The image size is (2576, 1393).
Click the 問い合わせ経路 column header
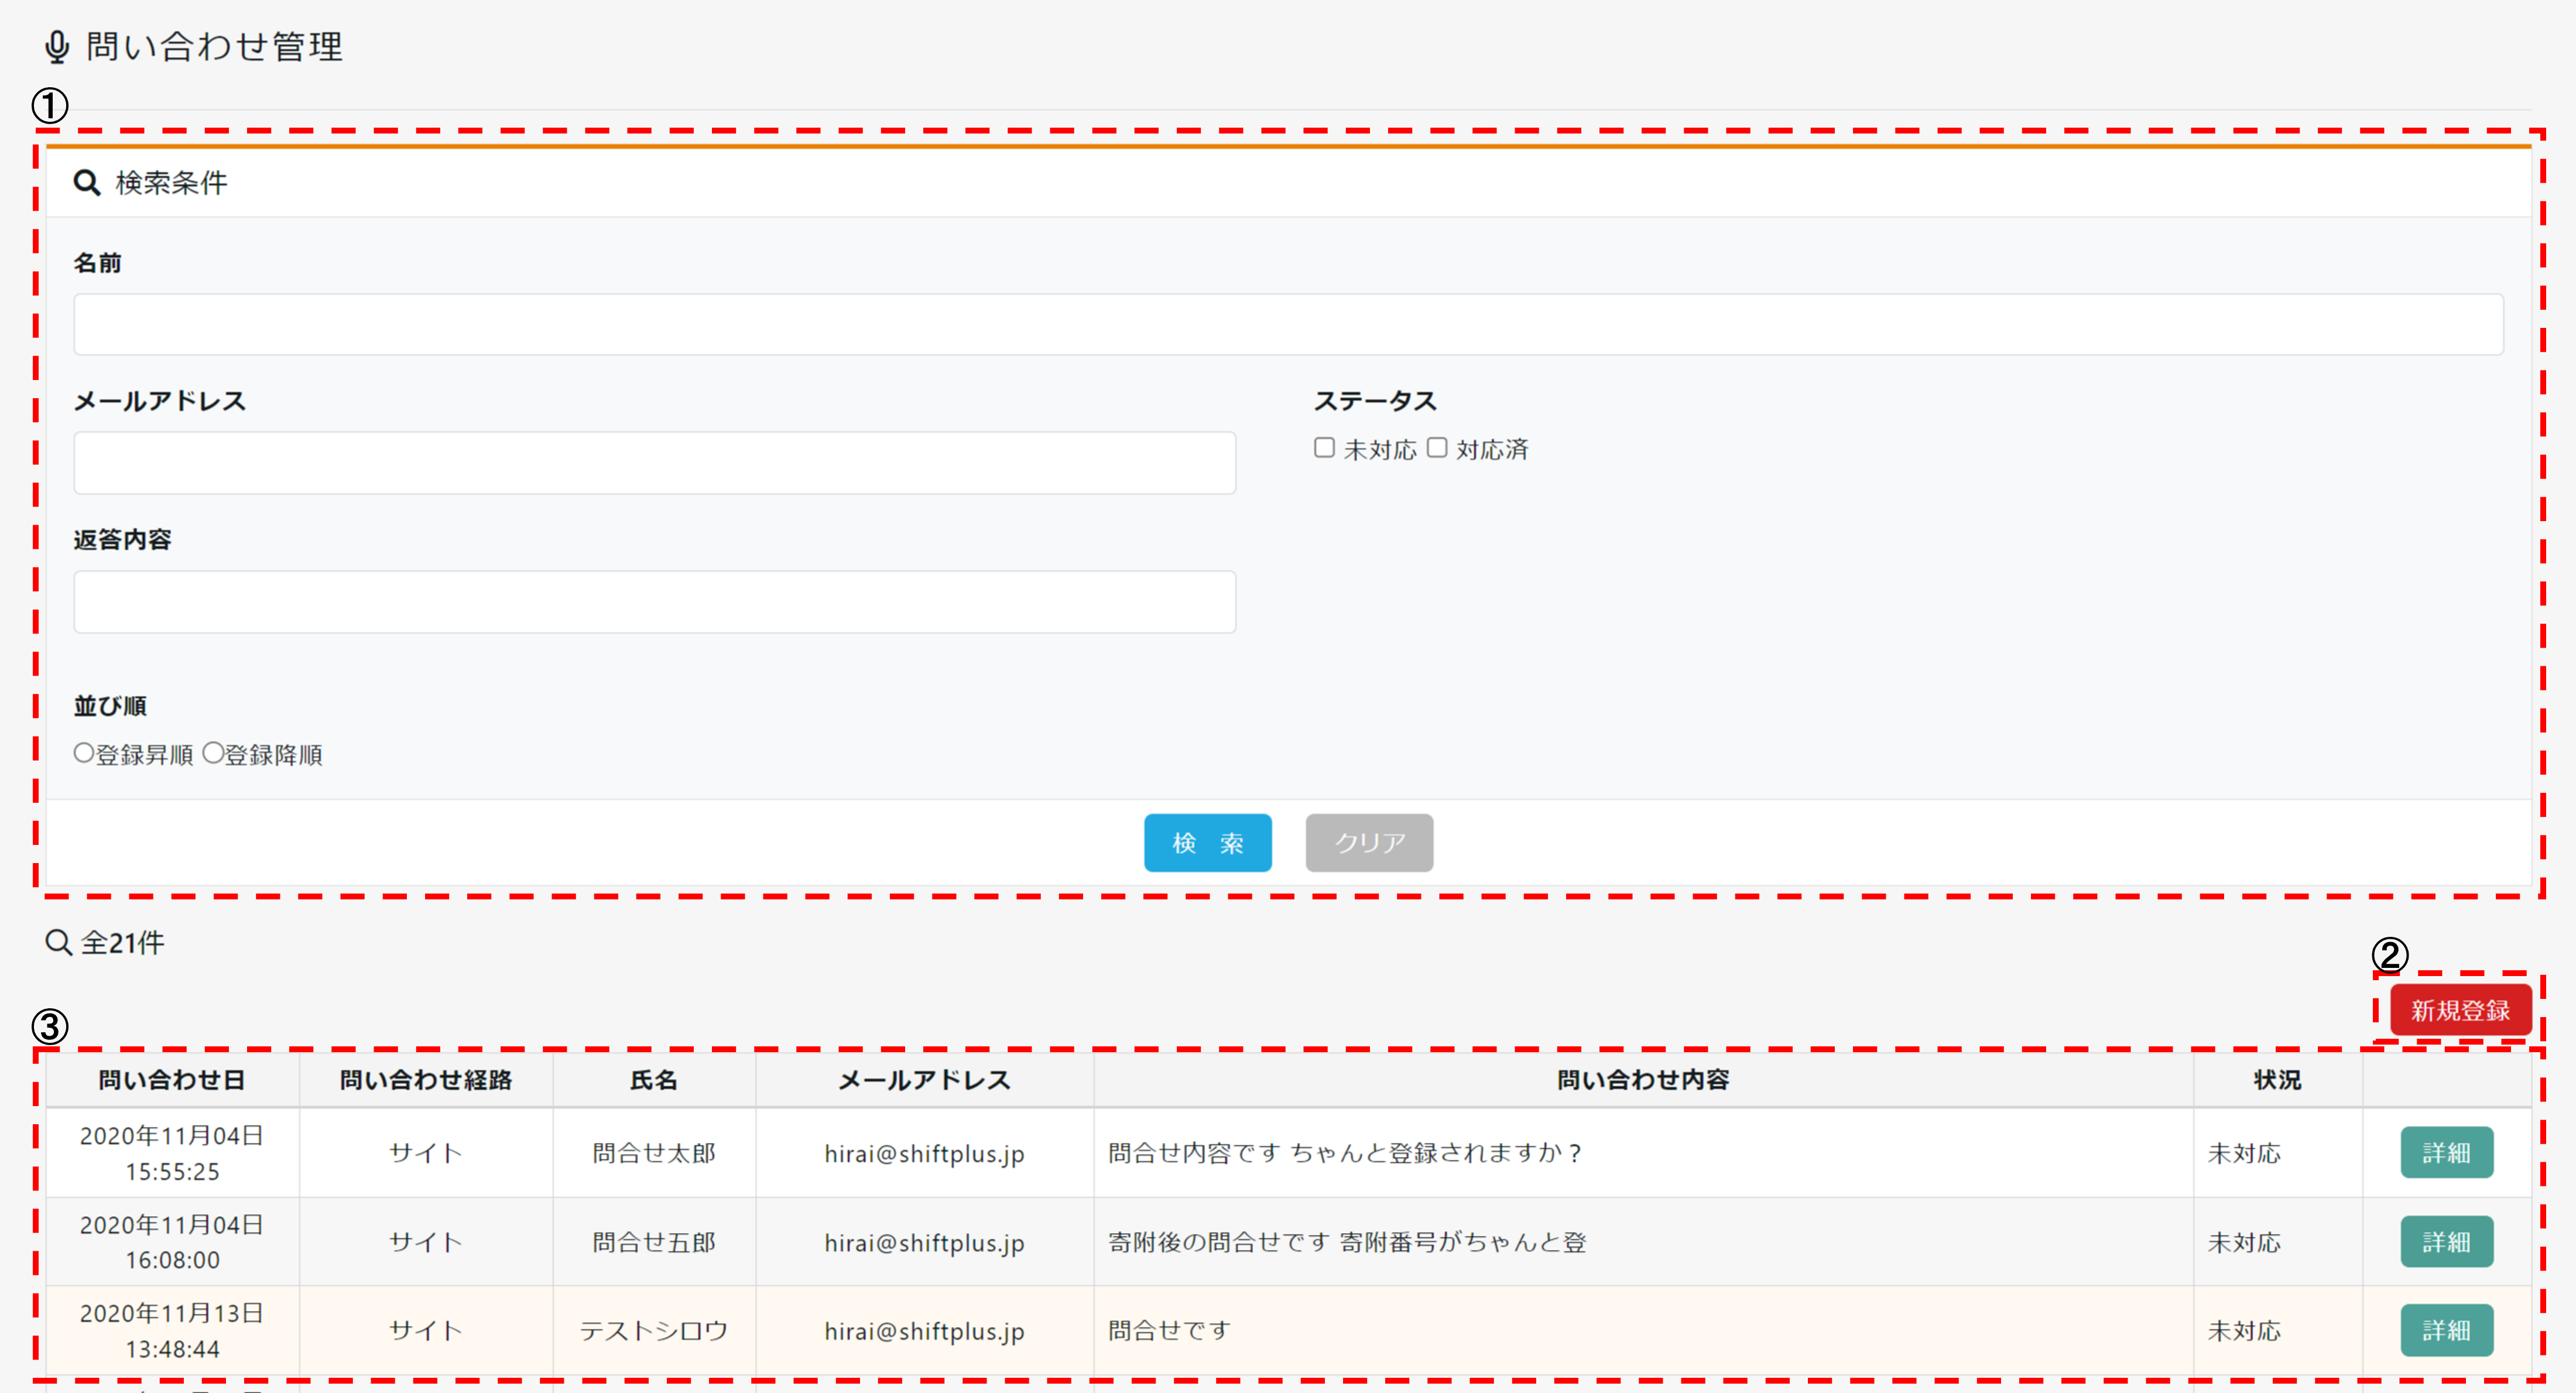[x=426, y=1080]
